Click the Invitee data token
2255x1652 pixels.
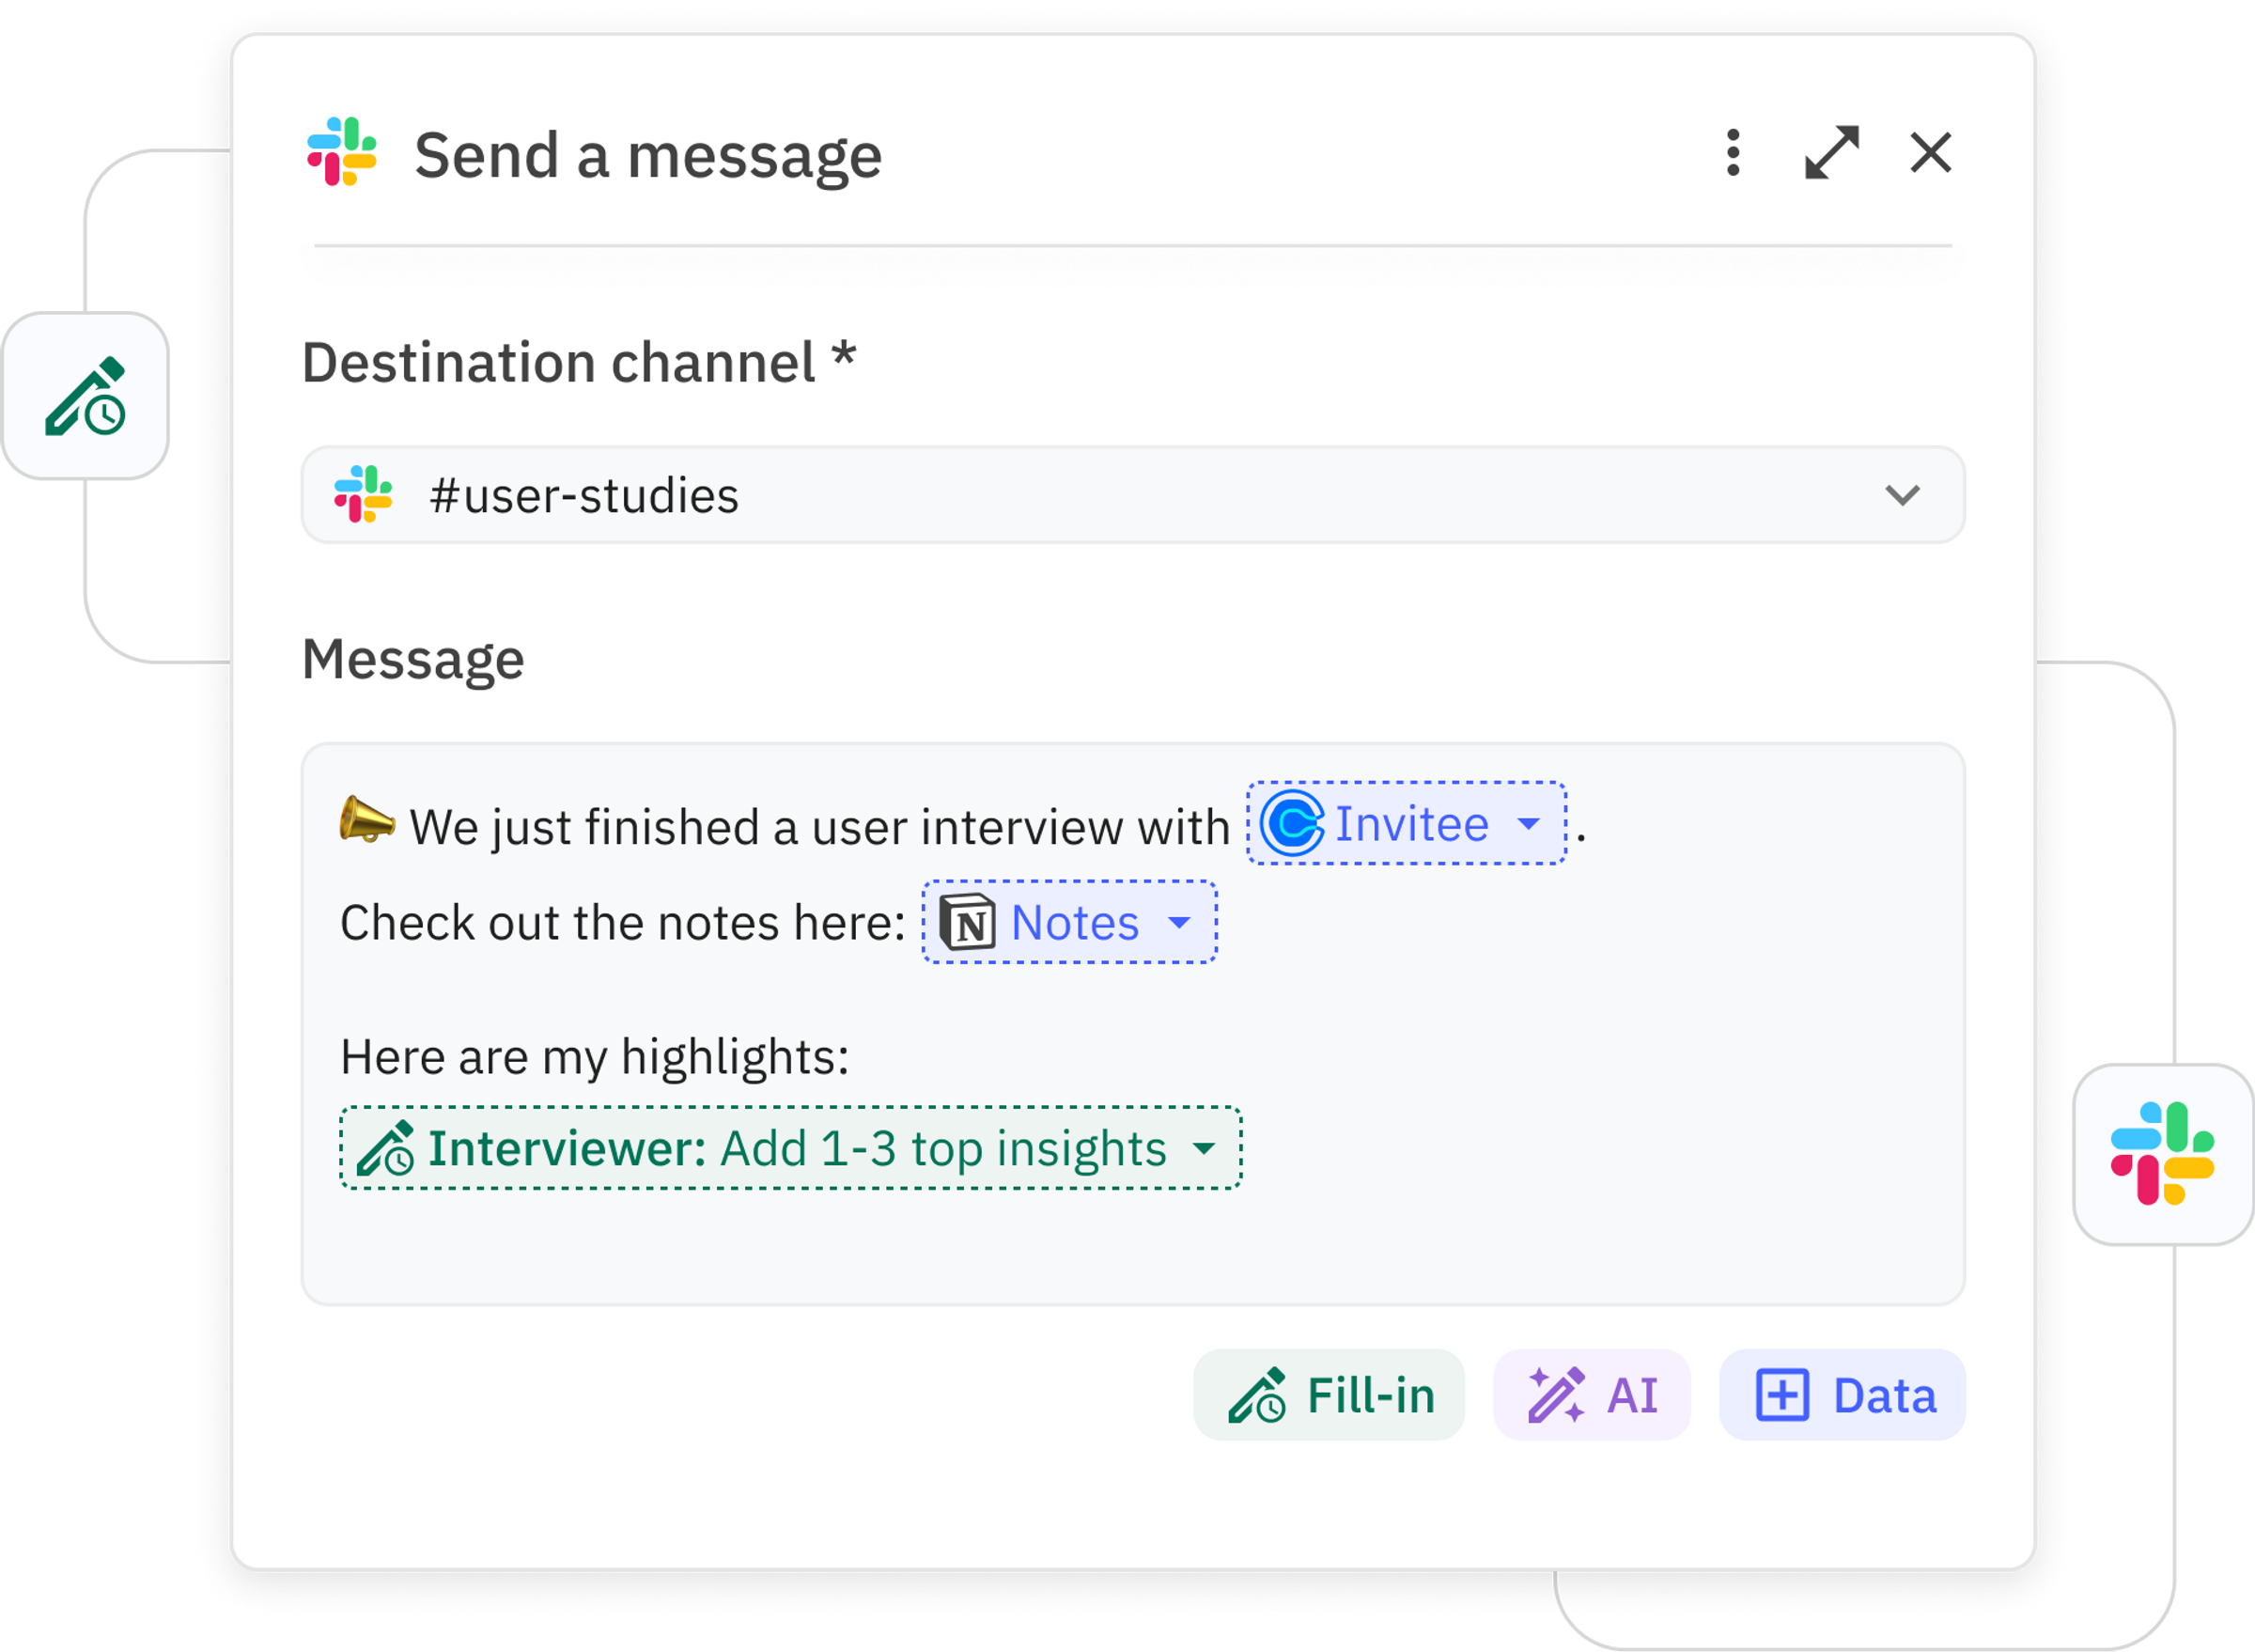point(1406,824)
